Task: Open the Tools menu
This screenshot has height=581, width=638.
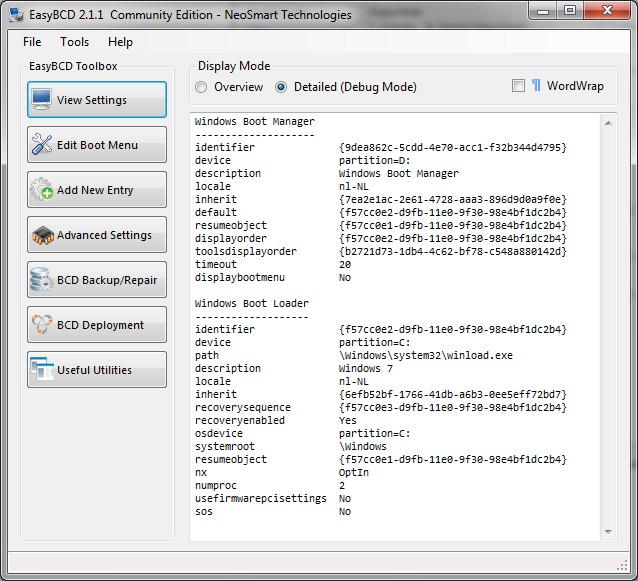Action: pyautogui.click(x=74, y=42)
